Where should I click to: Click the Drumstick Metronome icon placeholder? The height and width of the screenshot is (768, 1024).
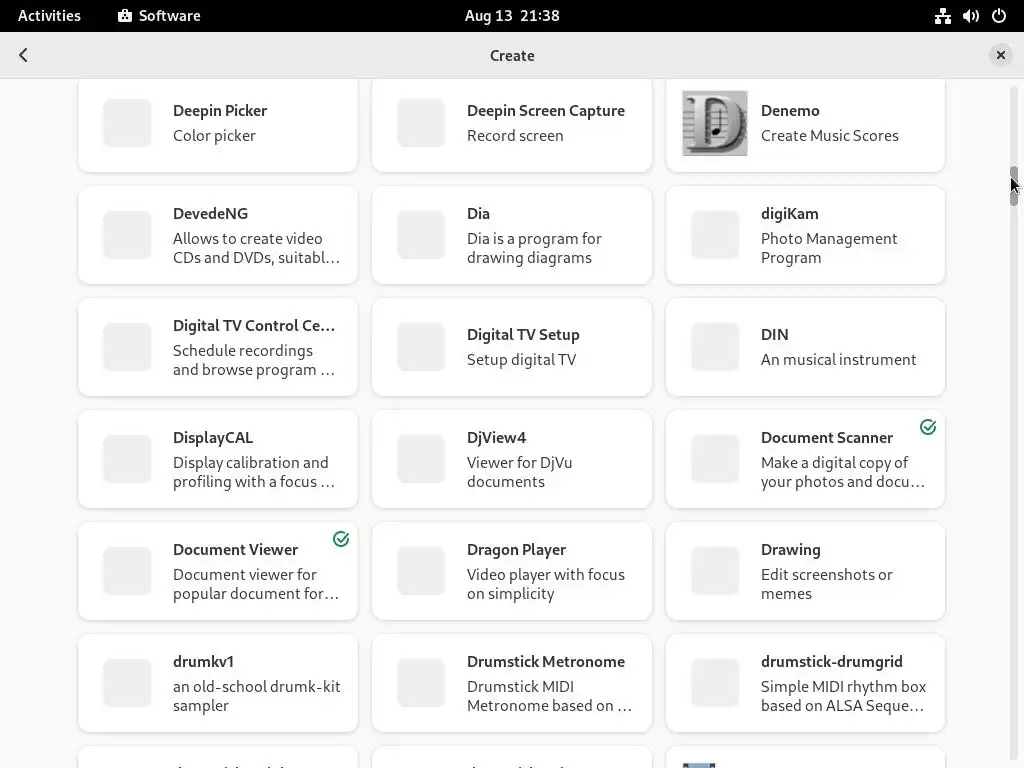(421, 683)
